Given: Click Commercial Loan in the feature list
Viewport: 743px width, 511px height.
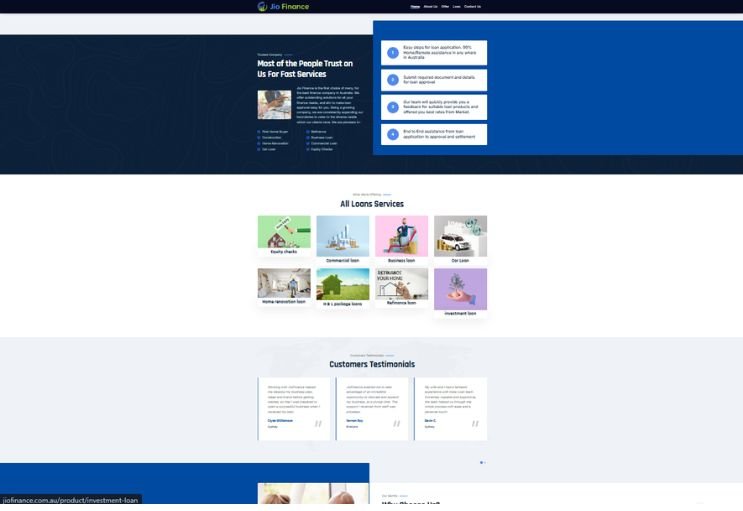Looking at the screenshot, I should (324, 143).
